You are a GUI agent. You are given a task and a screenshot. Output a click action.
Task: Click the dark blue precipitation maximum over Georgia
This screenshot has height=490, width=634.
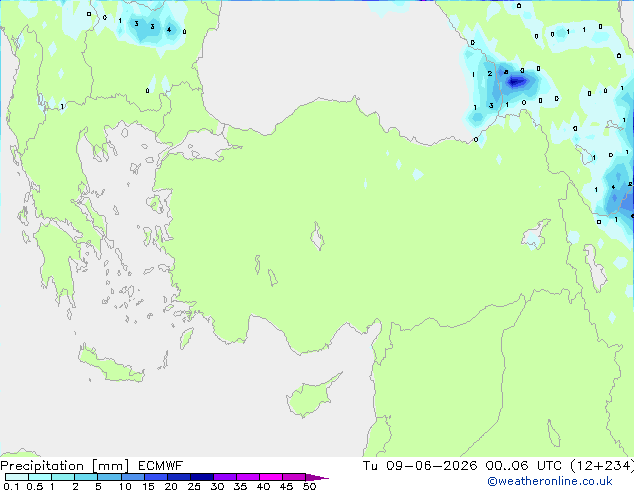click(516, 82)
